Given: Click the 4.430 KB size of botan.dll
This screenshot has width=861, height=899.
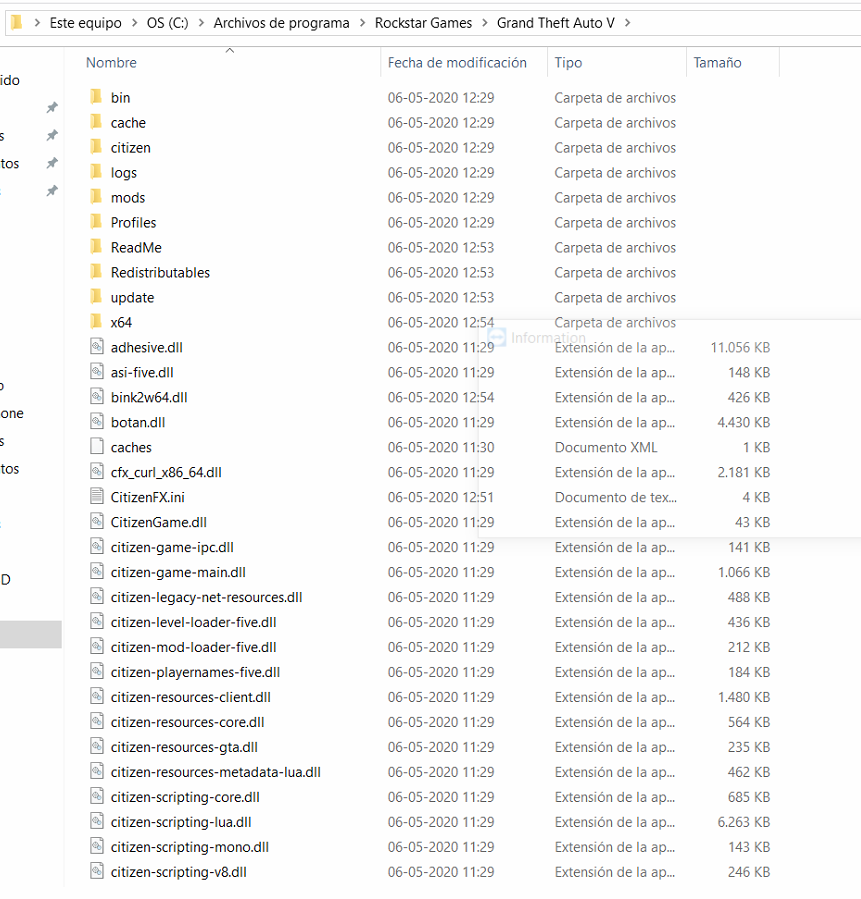Looking at the screenshot, I should click(743, 421).
